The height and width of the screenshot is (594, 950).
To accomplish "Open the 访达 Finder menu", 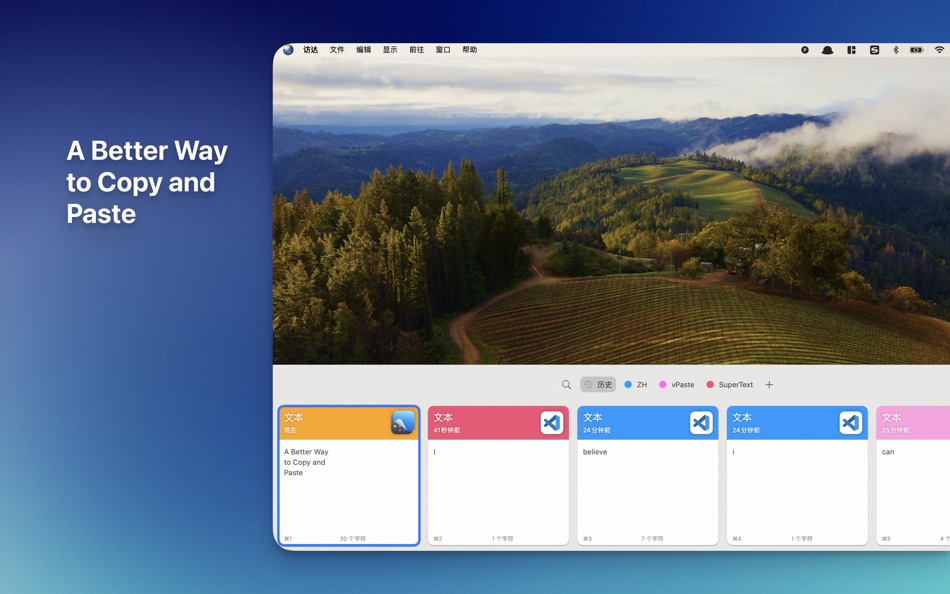I will (311, 50).
